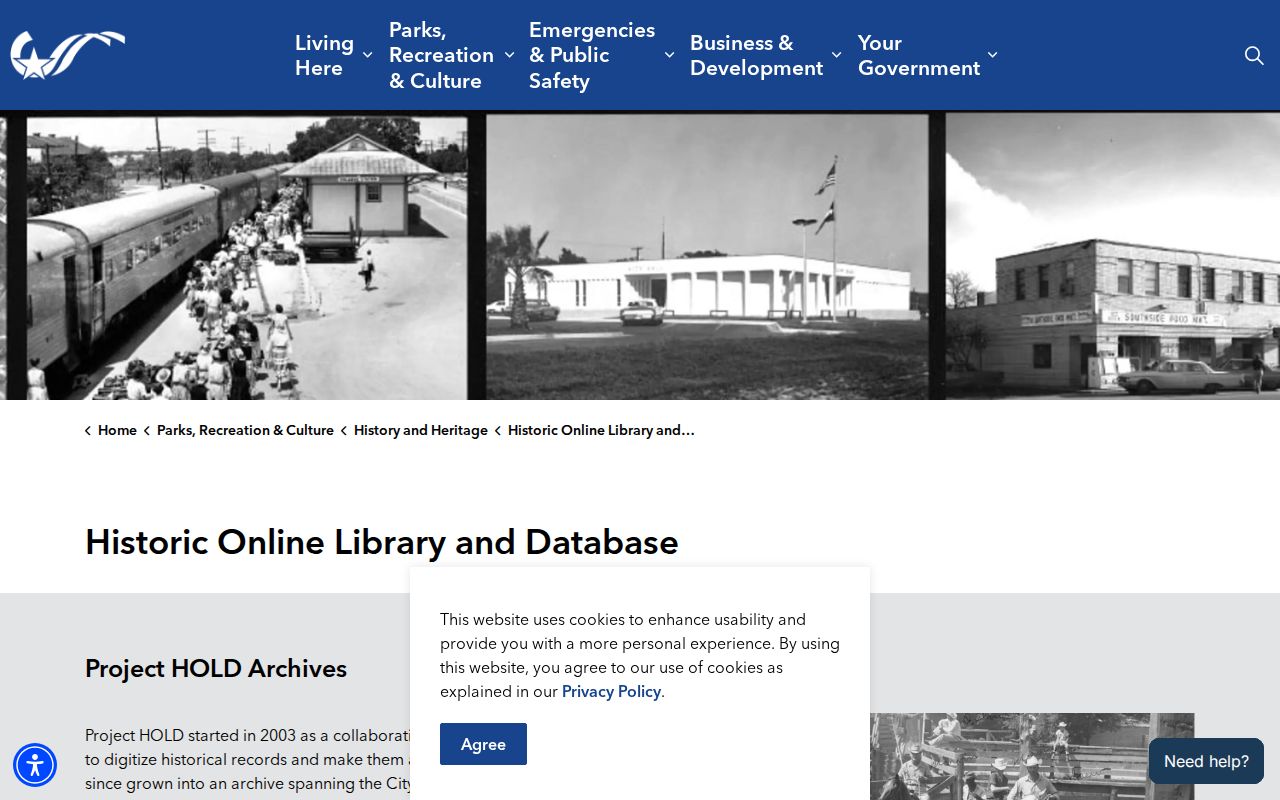
Task: Open the Privacy Policy link
Action: tap(611, 692)
